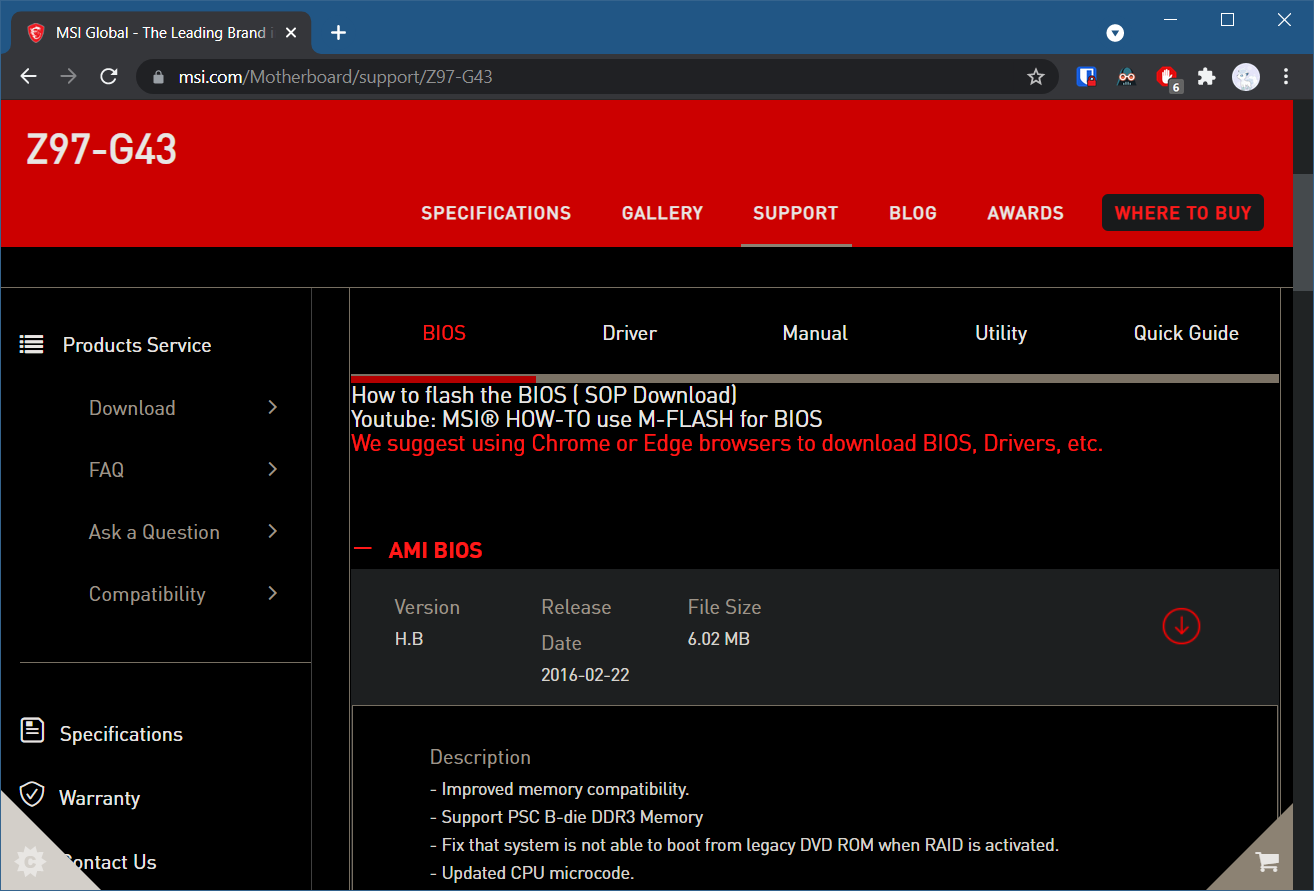
Task: Expand the Compatibility submenu chevron
Action: coord(272,593)
